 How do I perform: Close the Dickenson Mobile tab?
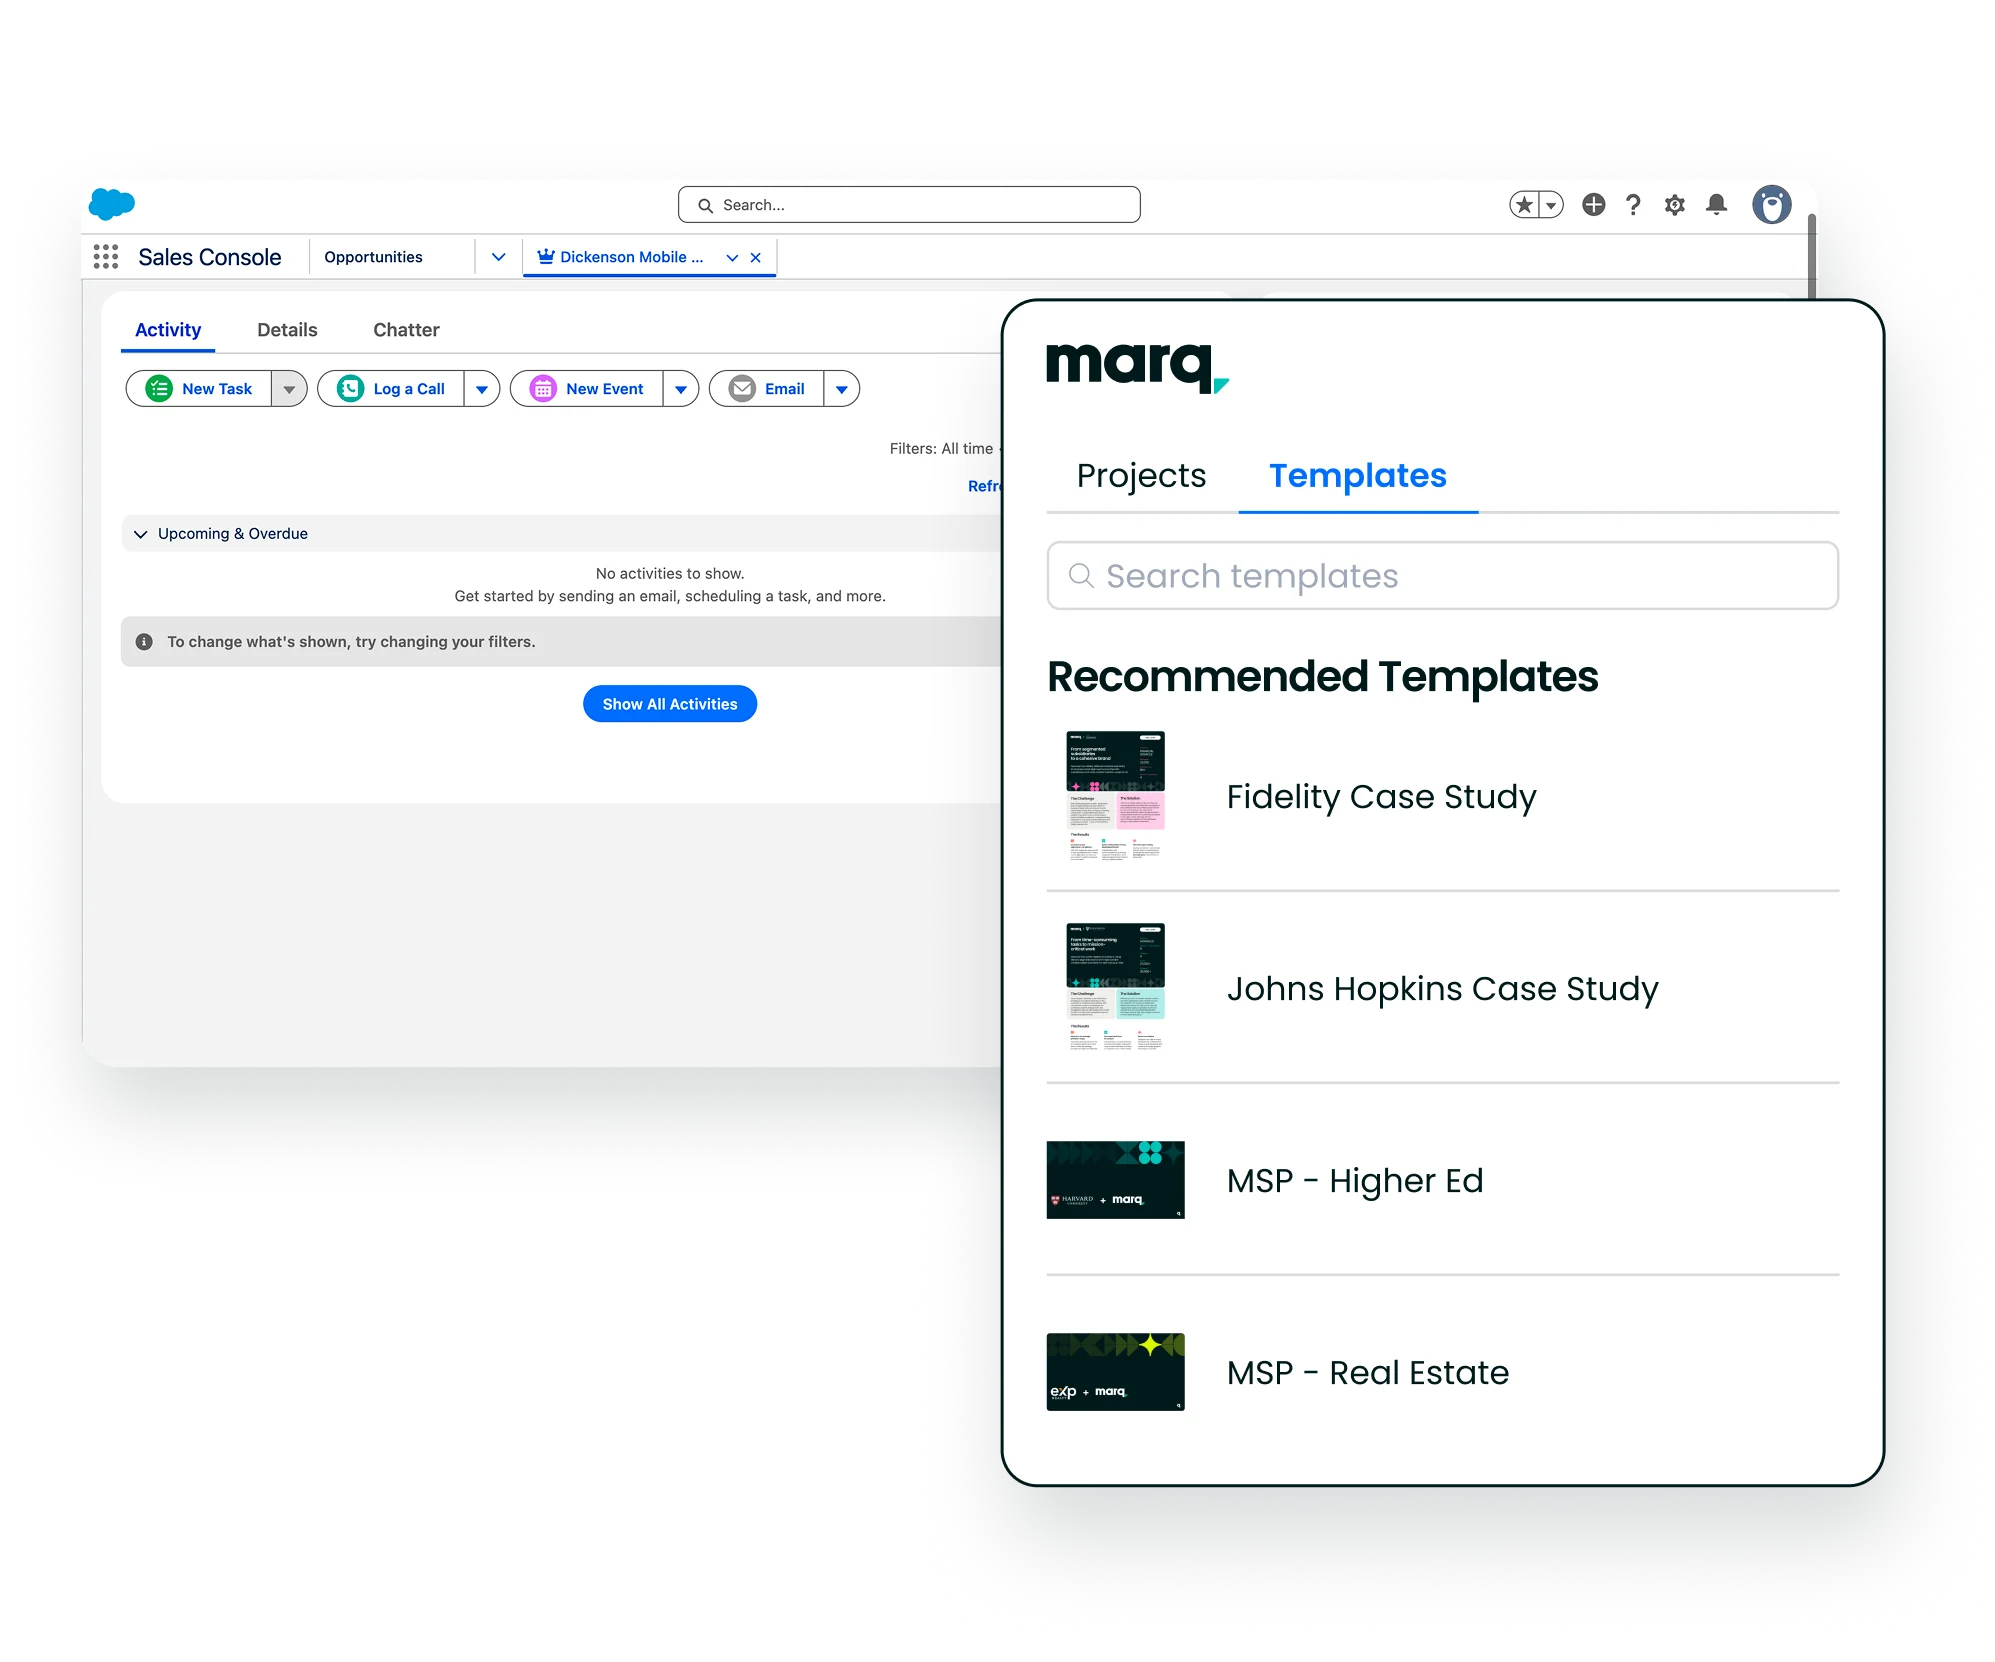tap(756, 258)
